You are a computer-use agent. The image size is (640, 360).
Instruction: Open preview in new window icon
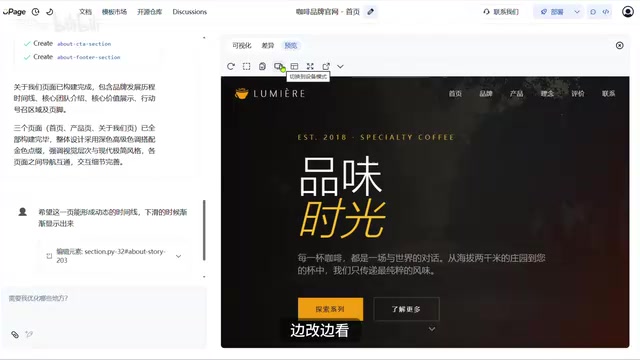tap(326, 66)
